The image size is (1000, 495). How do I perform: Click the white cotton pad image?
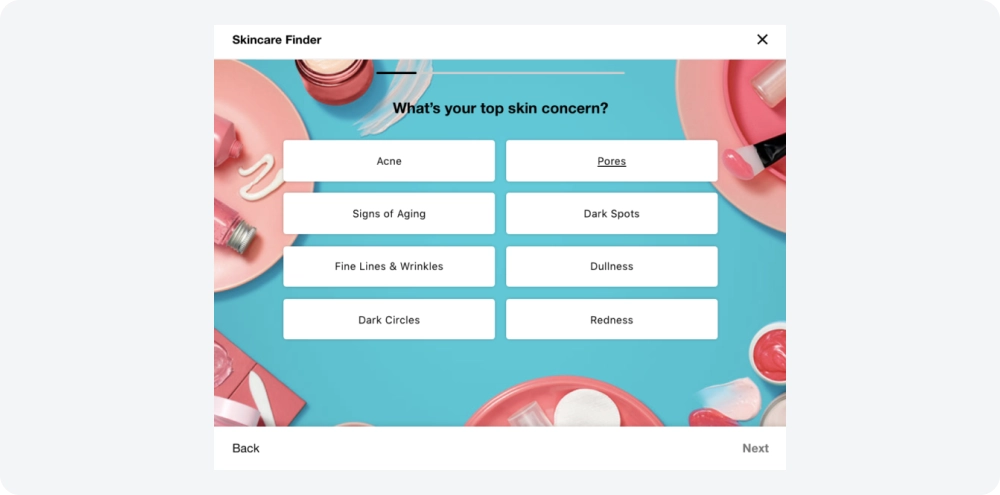[587, 409]
